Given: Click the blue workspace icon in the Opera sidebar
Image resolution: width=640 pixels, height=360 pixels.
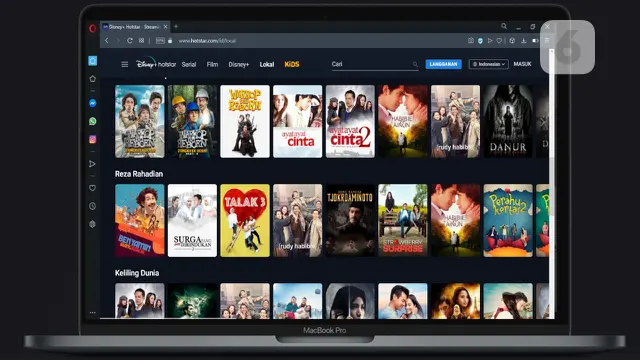Looking at the screenshot, I should pos(93,61).
